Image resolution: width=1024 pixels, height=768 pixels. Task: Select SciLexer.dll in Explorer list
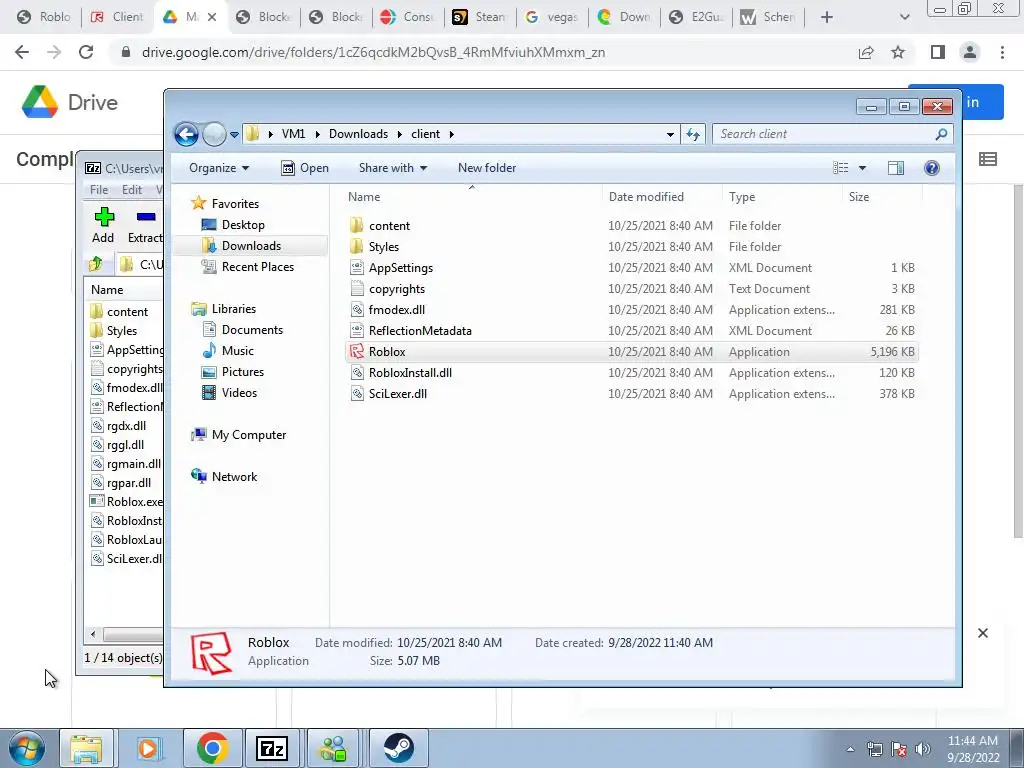[x=632, y=394]
